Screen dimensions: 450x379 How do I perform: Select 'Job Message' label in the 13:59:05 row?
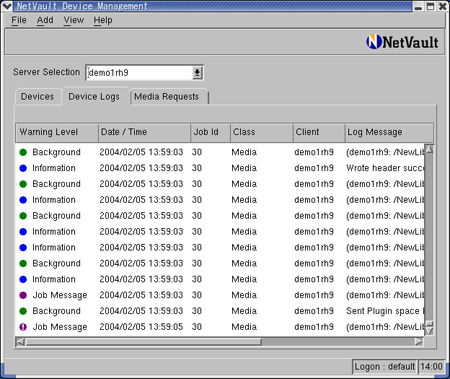60,327
